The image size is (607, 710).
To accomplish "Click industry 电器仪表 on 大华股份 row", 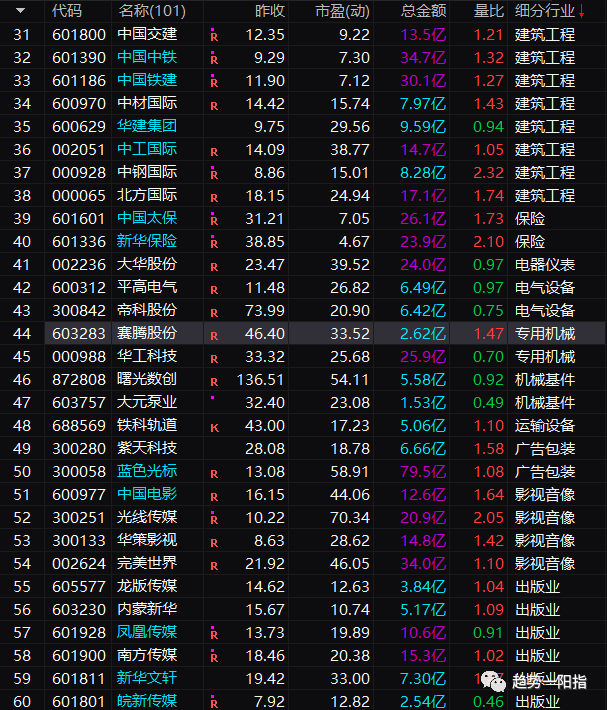I will click(545, 264).
